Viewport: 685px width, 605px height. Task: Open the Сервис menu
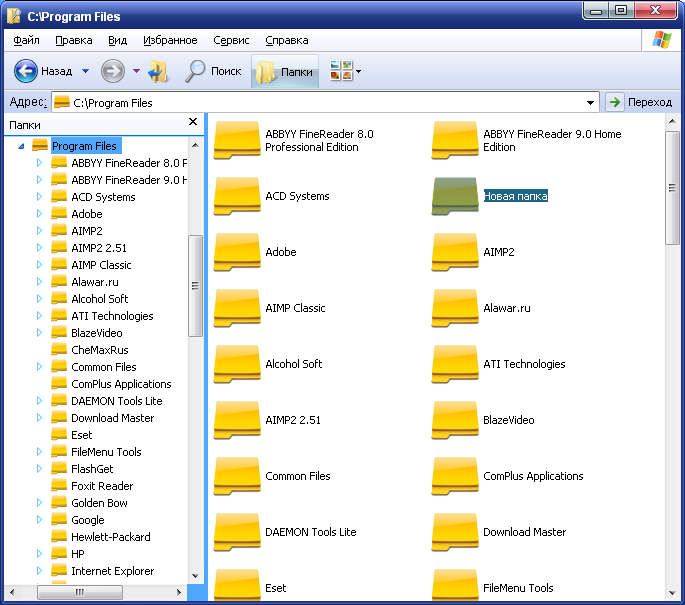(x=231, y=40)
